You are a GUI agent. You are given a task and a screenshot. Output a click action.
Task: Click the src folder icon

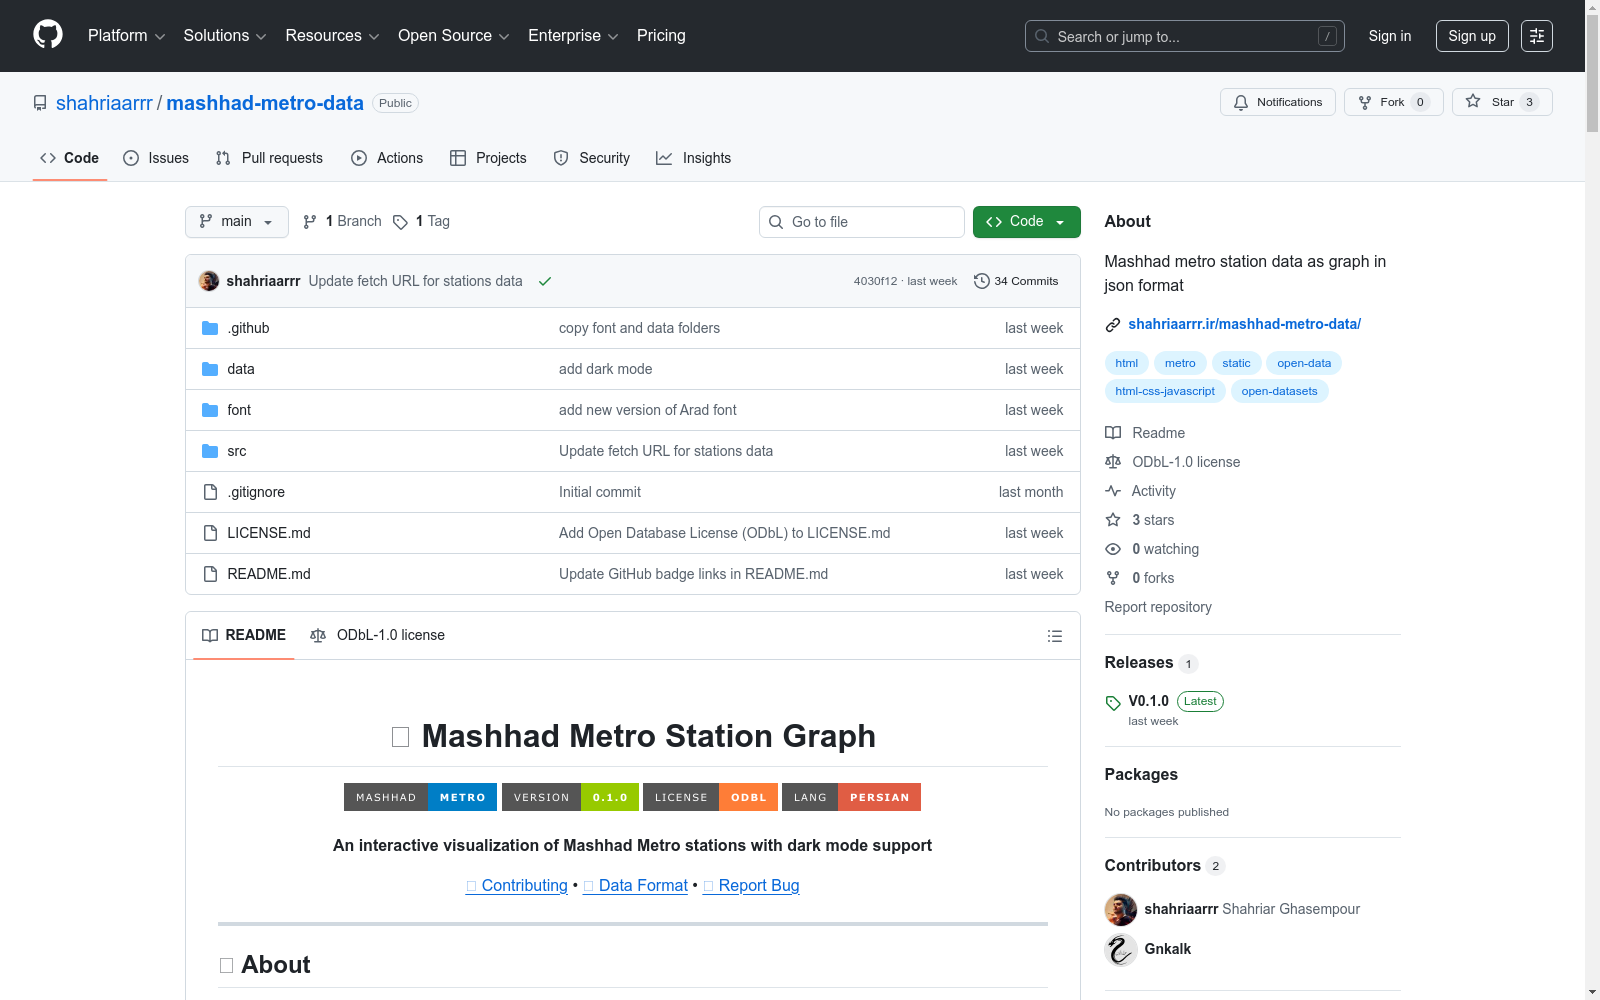coord(210,451)
